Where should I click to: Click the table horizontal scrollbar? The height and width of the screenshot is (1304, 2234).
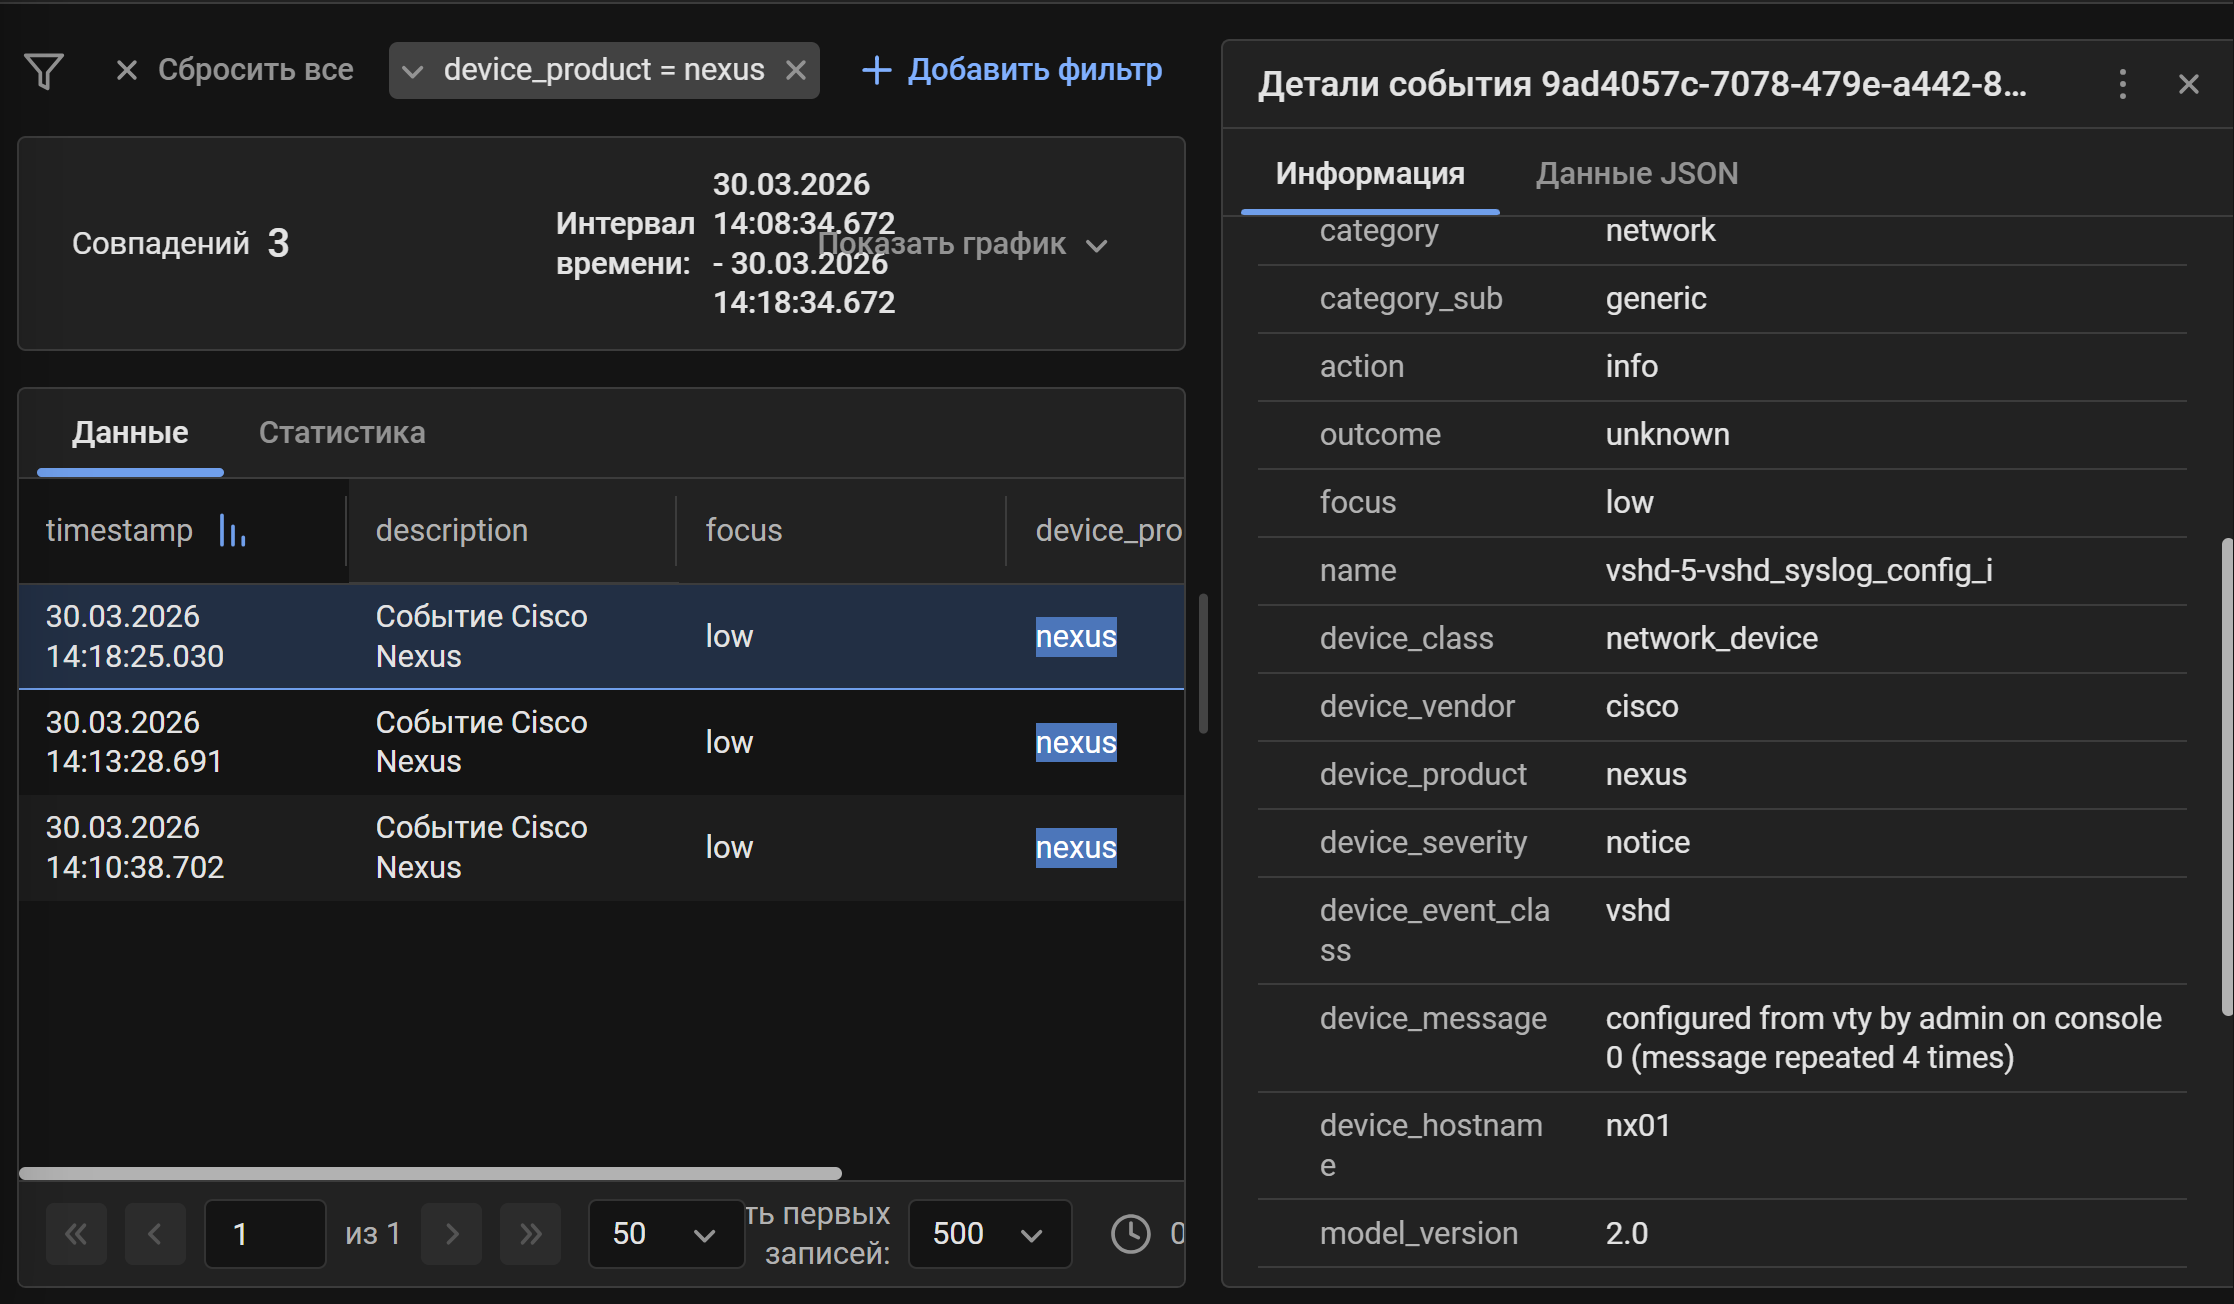point(430,1173)
